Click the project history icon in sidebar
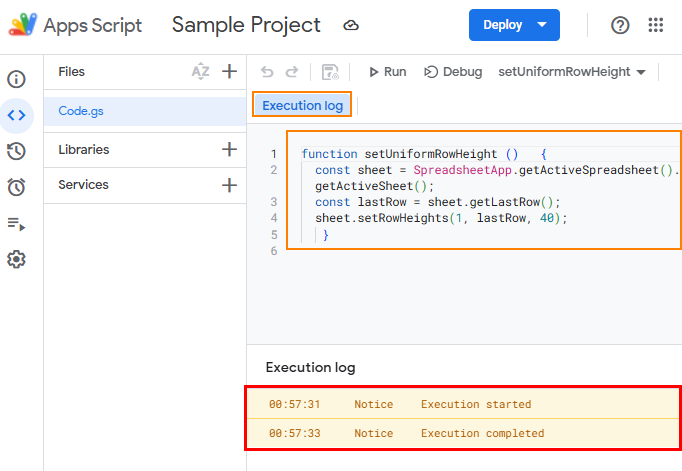 [x=16, y=151]
